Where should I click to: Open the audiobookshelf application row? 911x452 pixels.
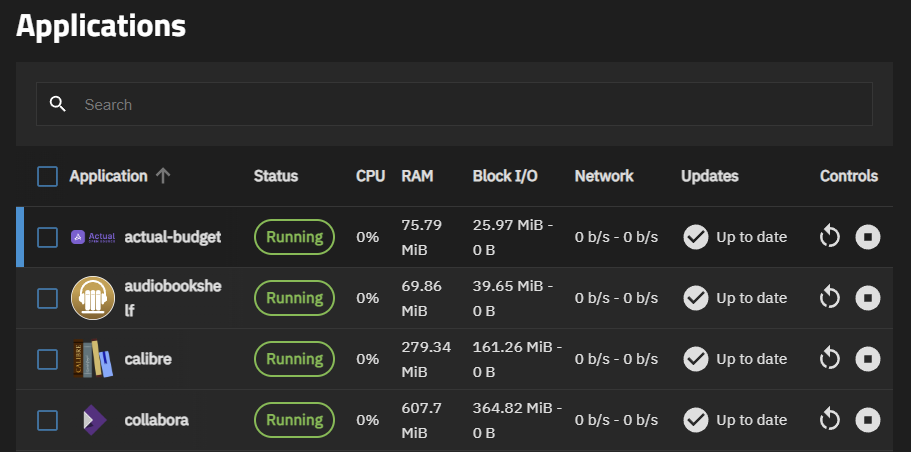point(455,298)
